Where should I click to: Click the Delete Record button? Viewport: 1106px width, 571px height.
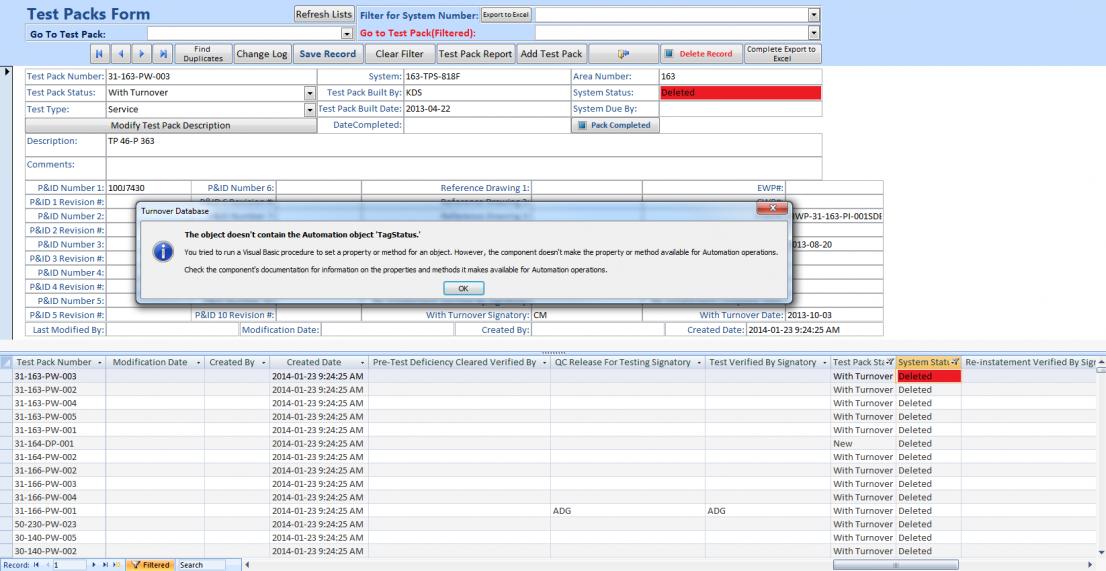point(701,54)
